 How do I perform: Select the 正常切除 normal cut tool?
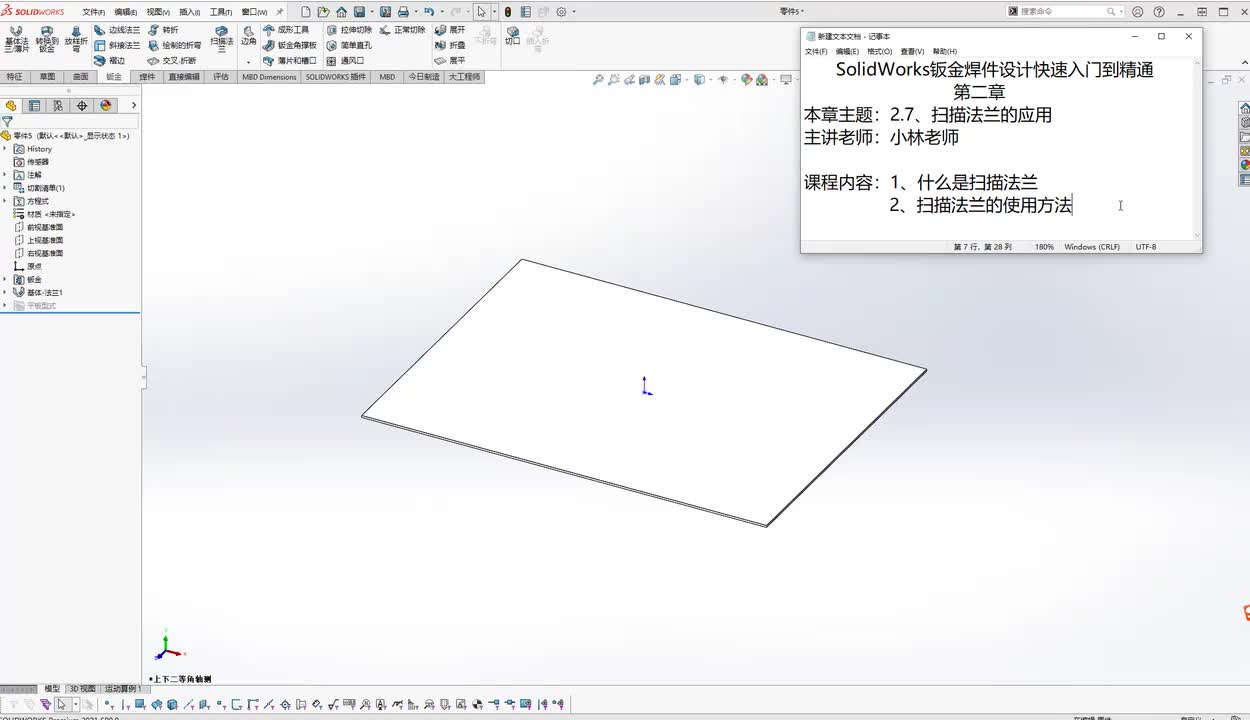click(x=402, y=30)
